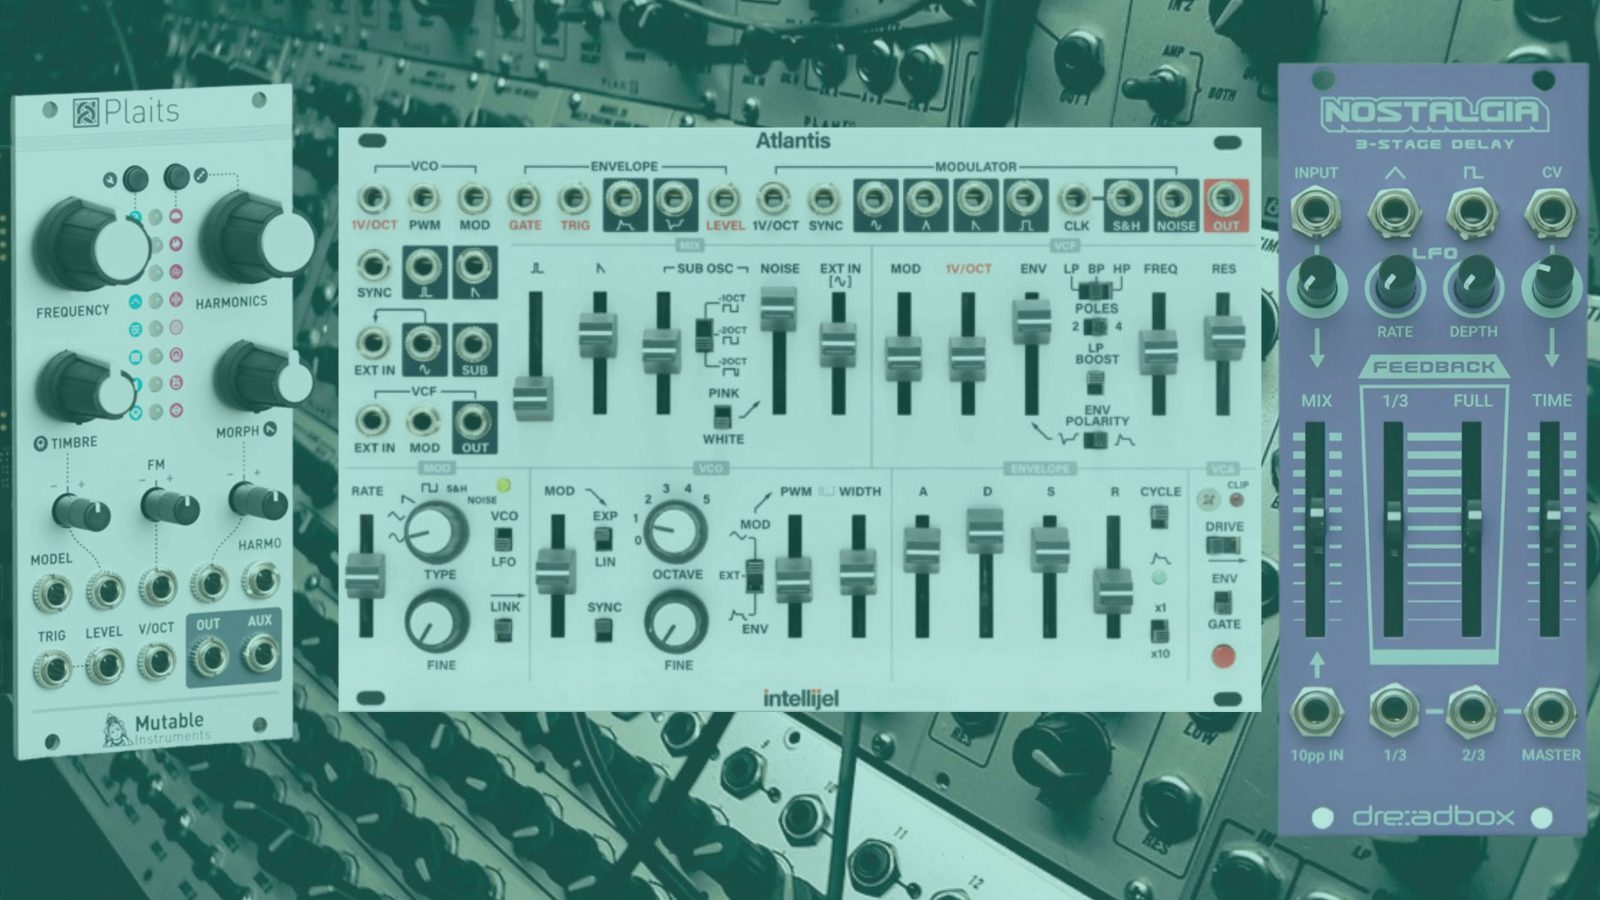Flip the EXP/LIN modulation switch
The image size is (1600, 900).
(x=604, y=539)
